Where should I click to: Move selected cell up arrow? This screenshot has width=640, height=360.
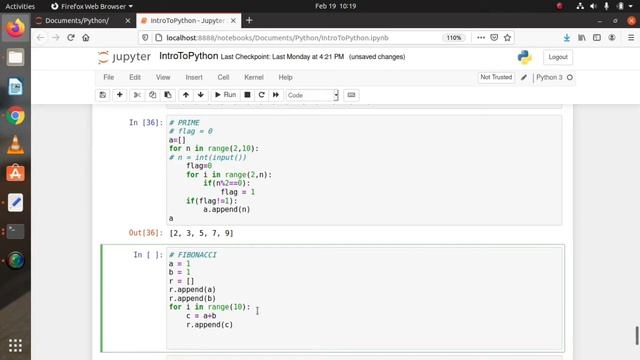coord(186,95)
